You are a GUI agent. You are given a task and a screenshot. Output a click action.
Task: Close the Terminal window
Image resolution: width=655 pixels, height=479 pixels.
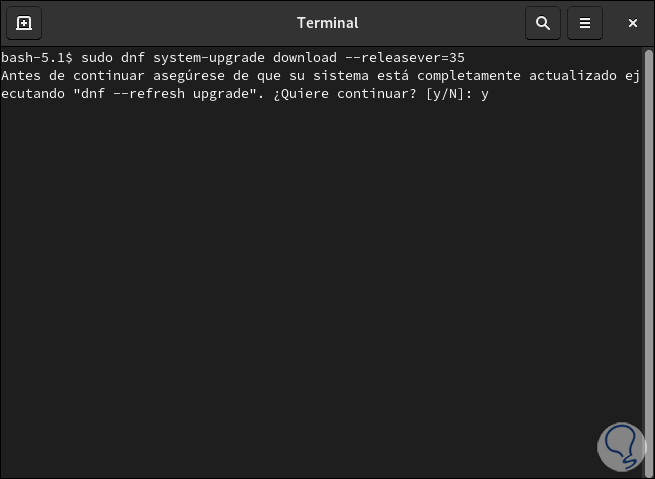click(633, 23)
